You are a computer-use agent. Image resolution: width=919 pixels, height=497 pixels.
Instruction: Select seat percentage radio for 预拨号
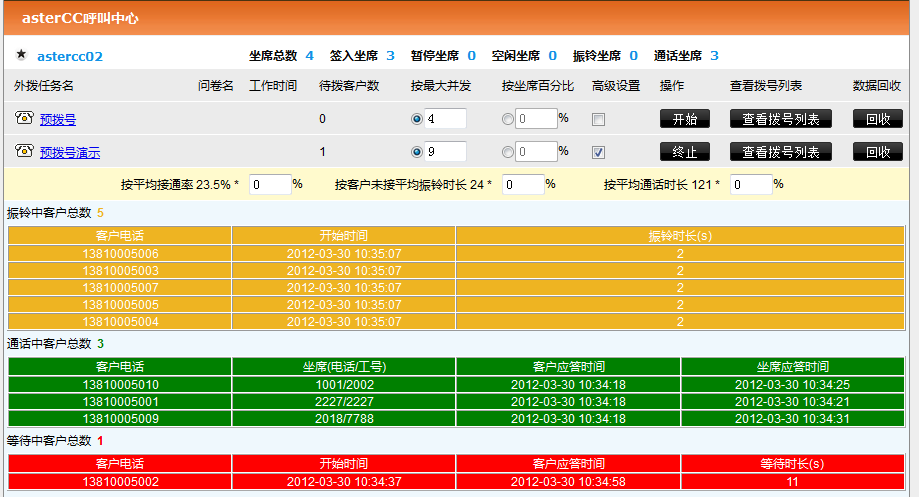click(508, 119)
